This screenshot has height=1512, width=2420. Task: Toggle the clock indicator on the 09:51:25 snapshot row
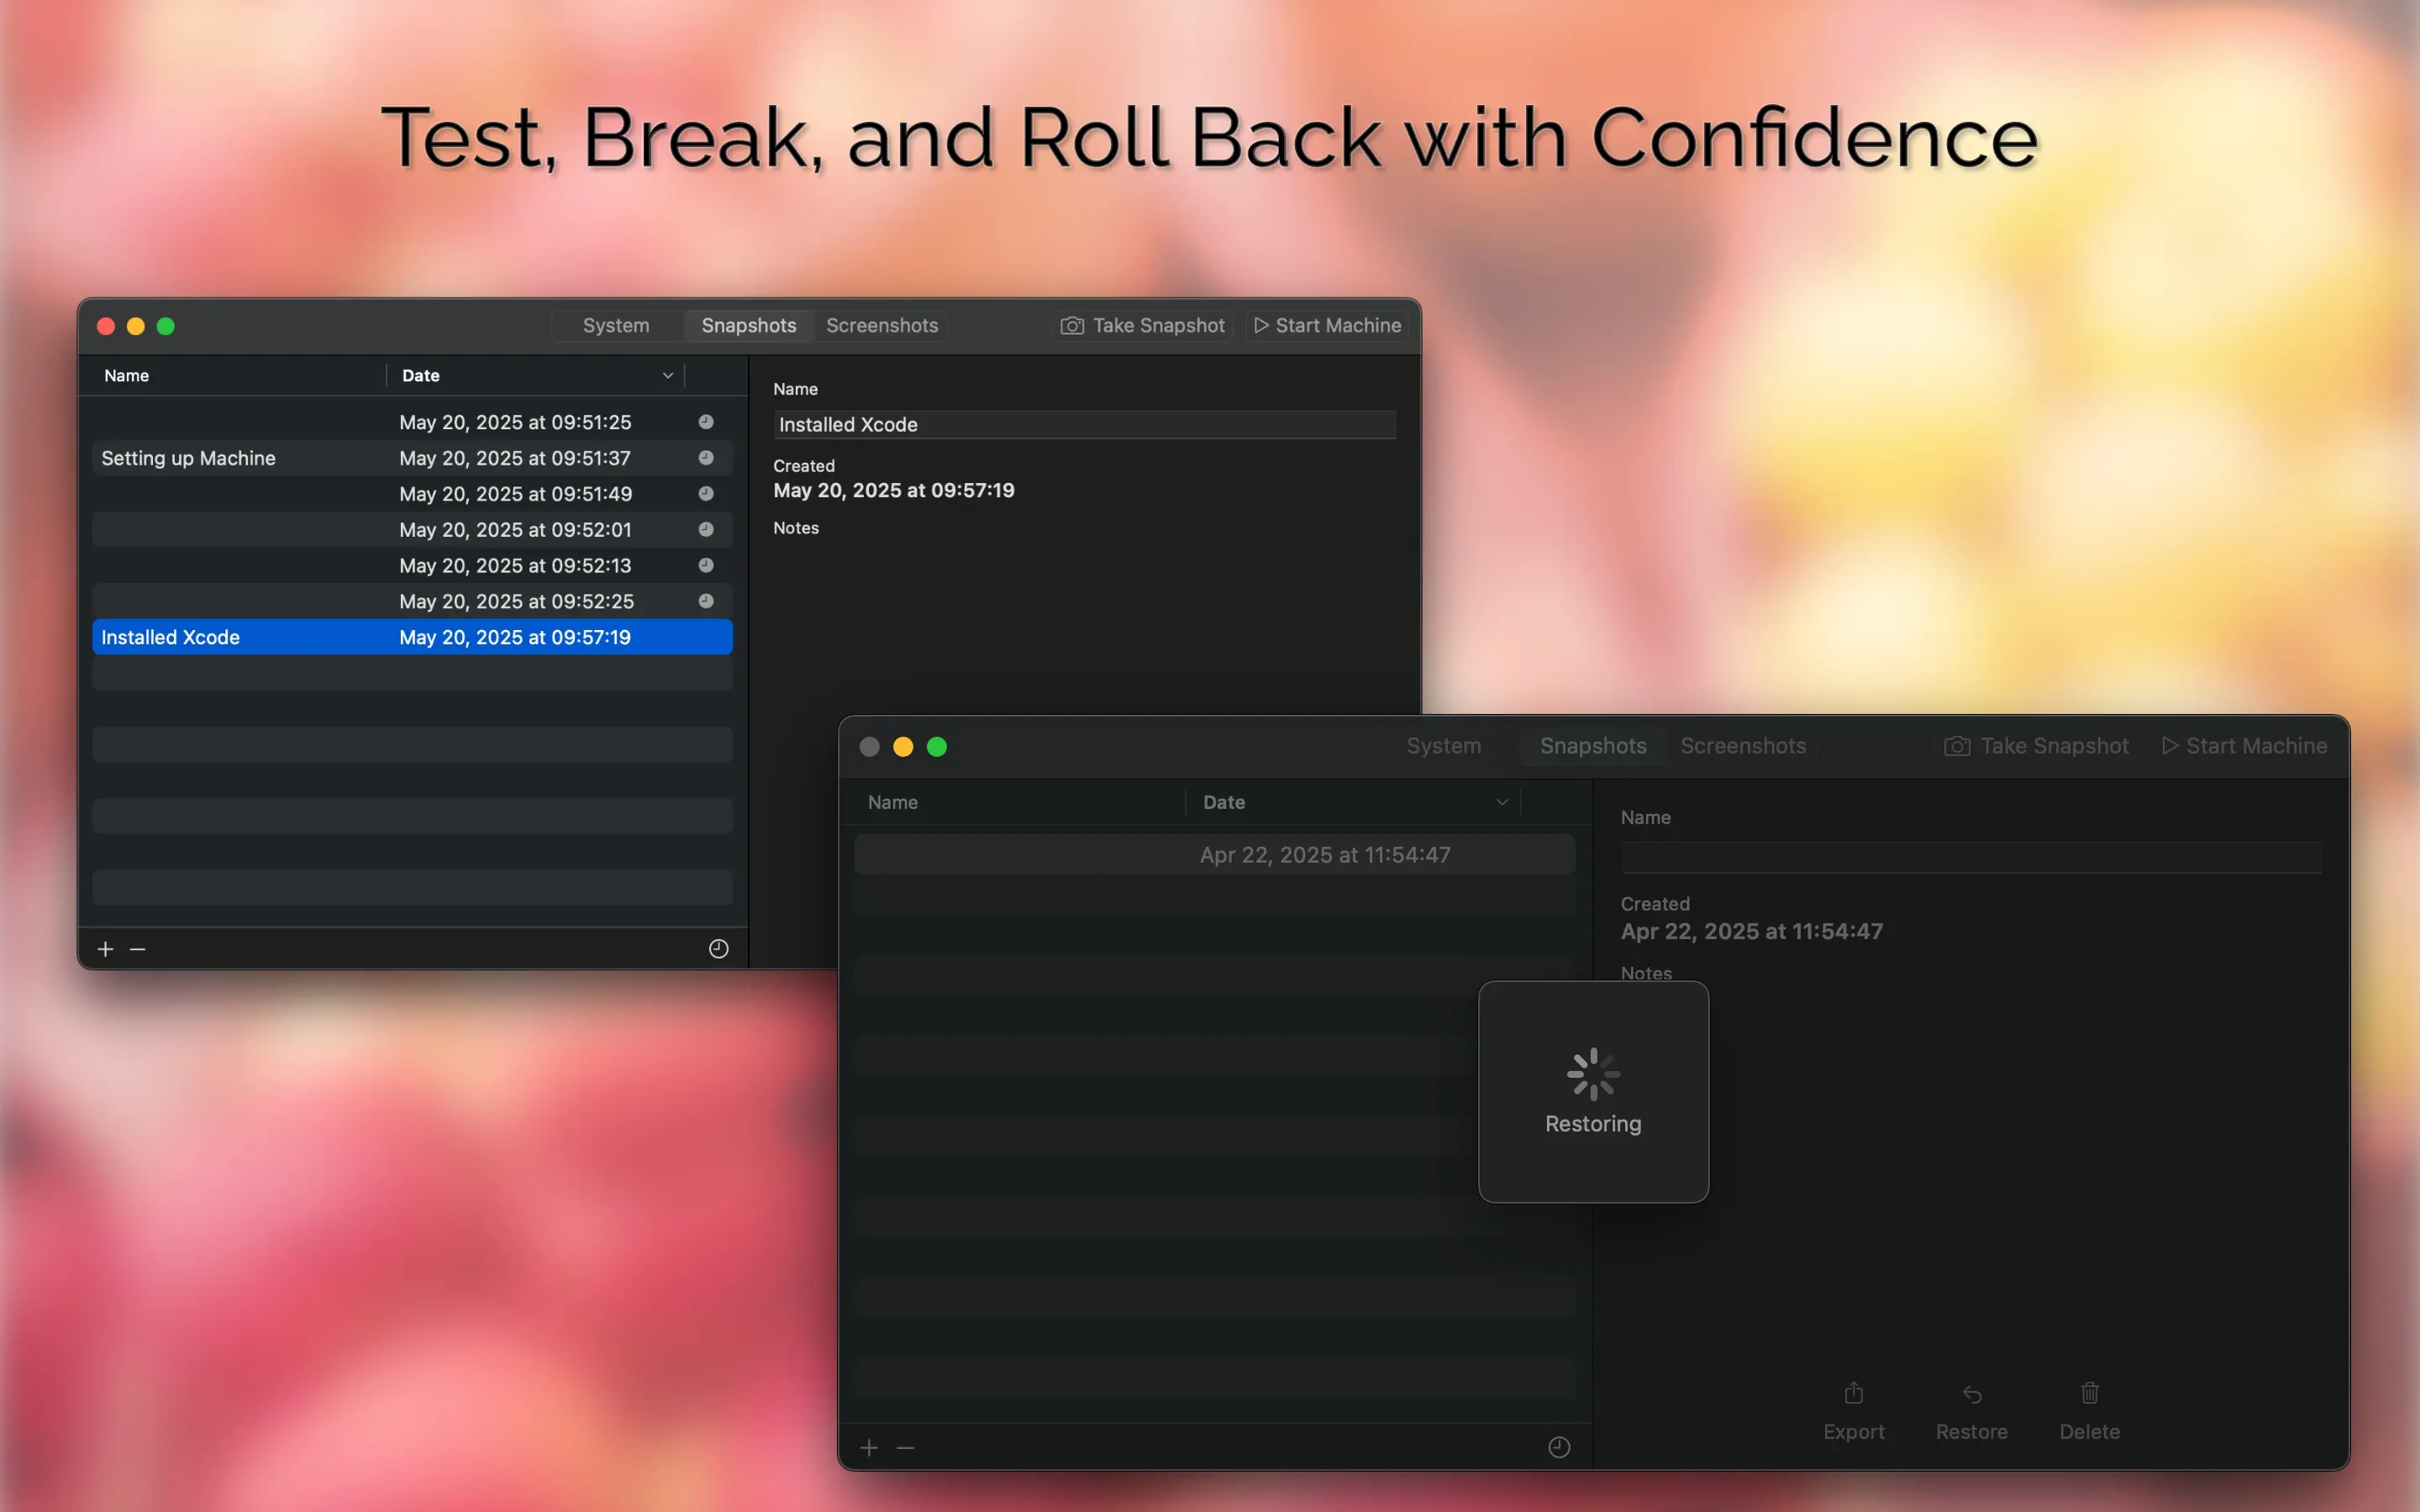pos(705,422)
